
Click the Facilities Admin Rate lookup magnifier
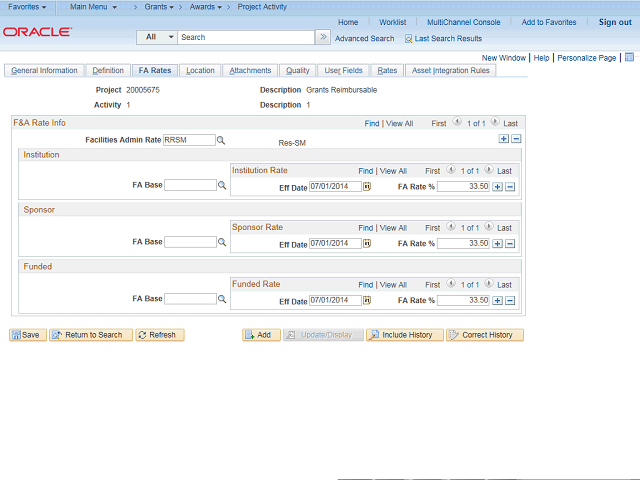(x=221, y=140)
